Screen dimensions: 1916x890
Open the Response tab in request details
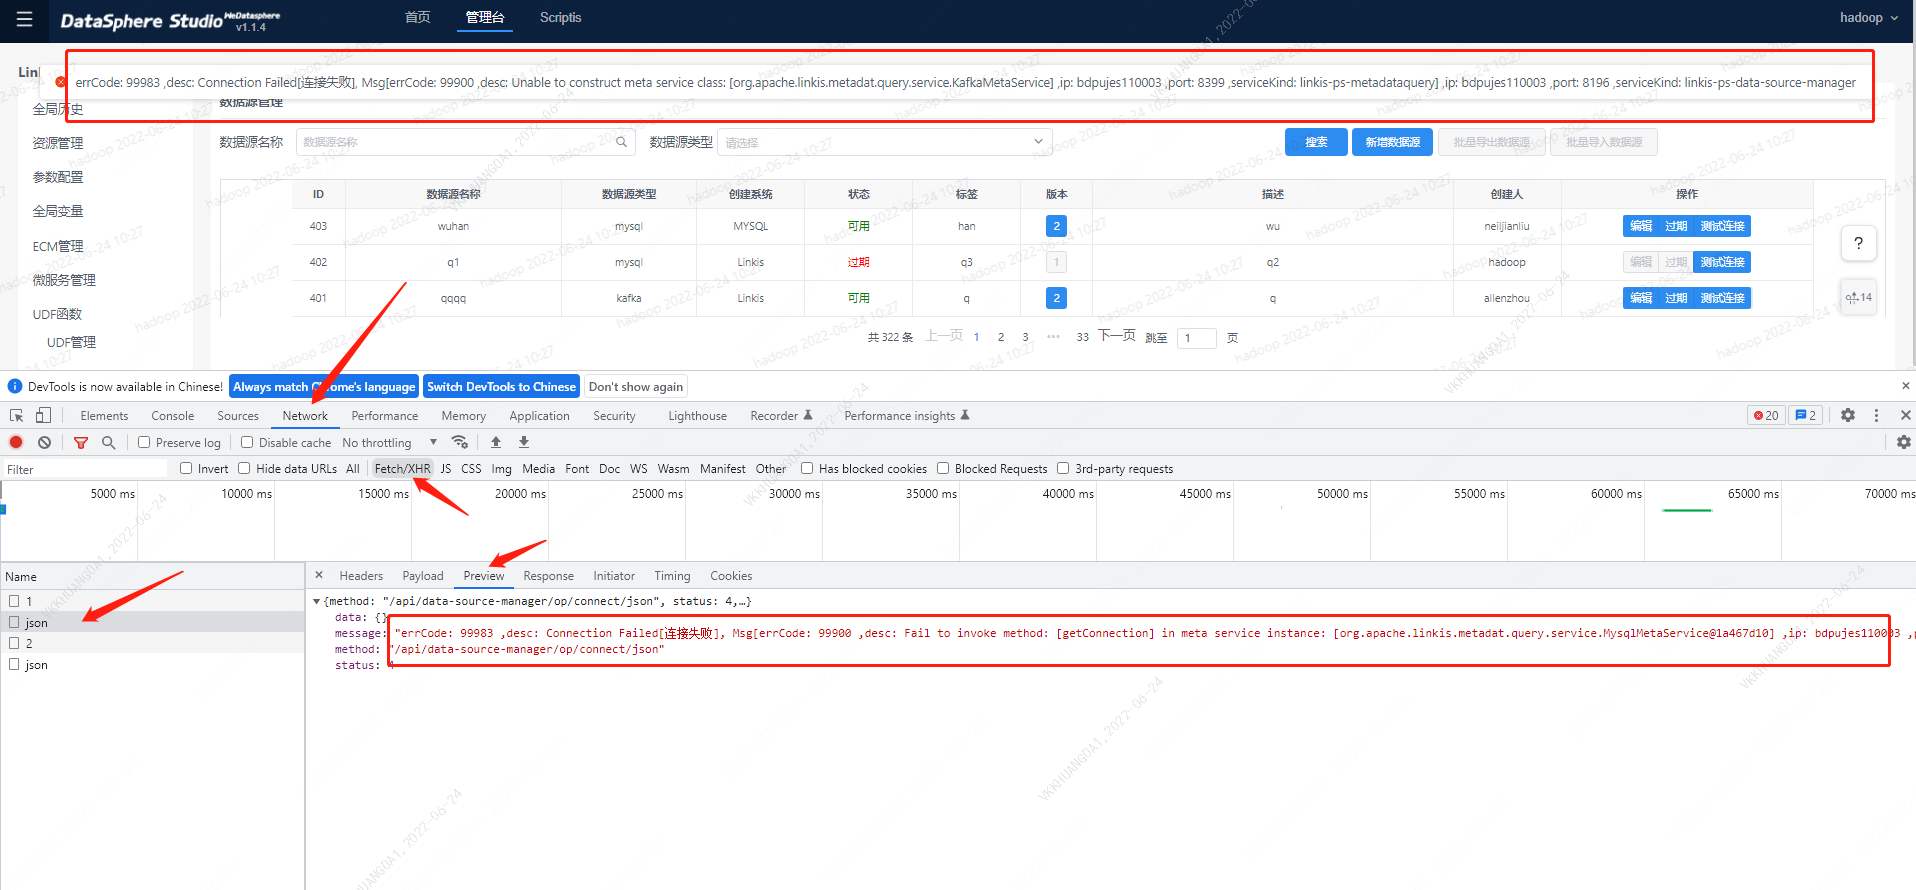click(x=548, y=576)
